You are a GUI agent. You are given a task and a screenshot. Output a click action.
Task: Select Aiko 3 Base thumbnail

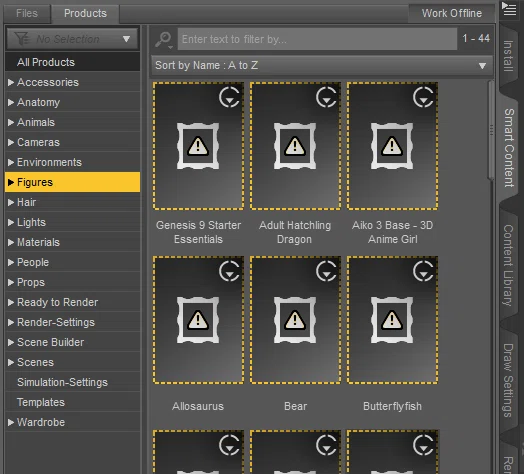[392, 146]
